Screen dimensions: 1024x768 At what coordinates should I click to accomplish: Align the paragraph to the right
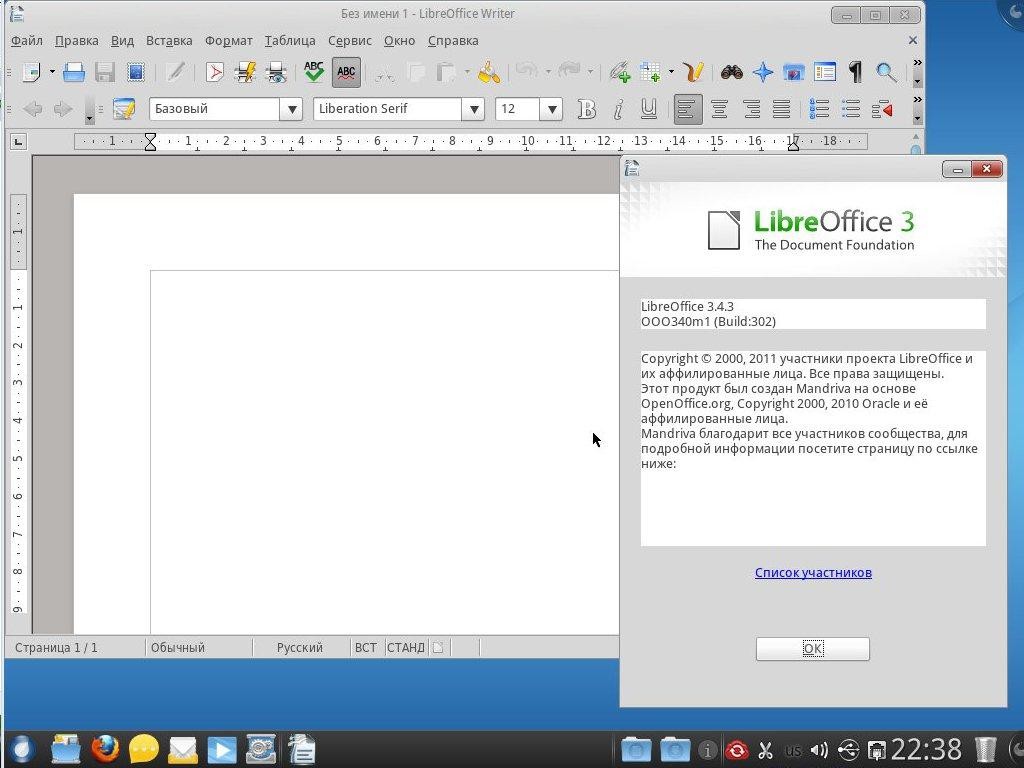751,109
